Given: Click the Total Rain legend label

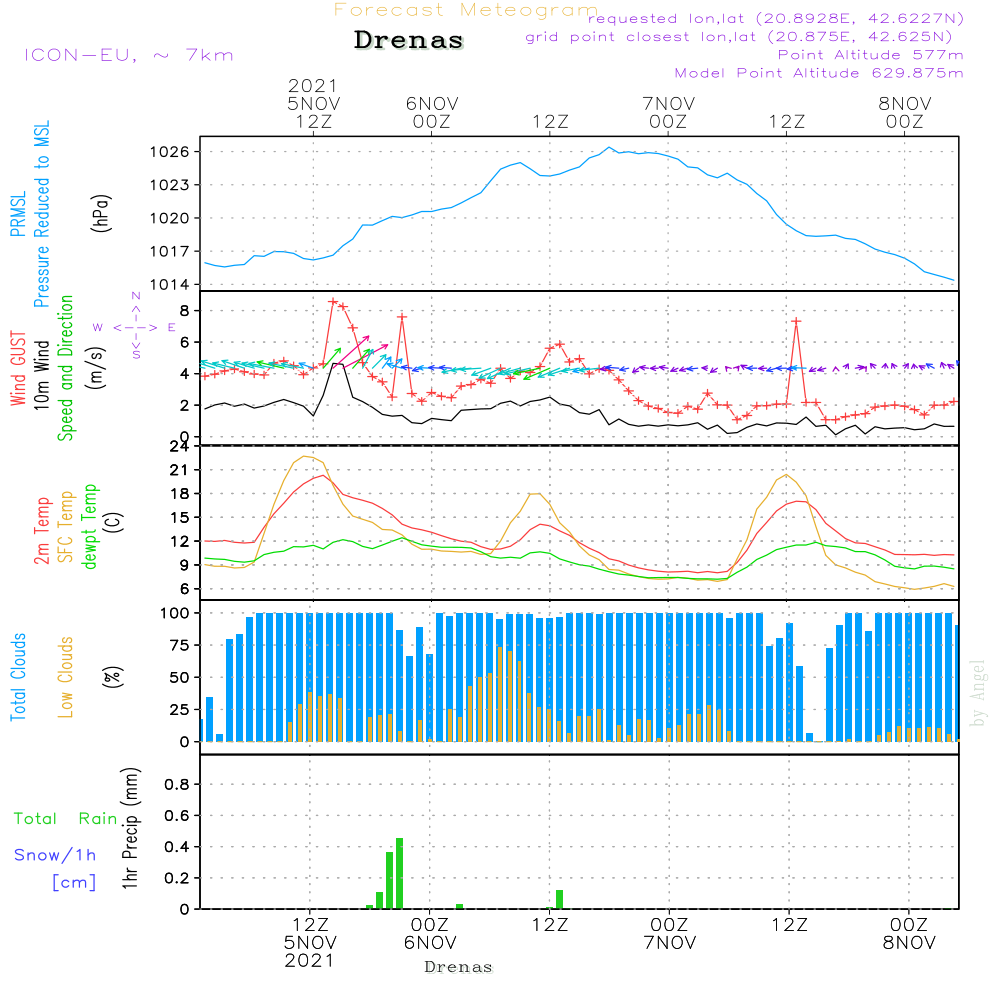Looking at the screenshot, I should tap(65, 818).
